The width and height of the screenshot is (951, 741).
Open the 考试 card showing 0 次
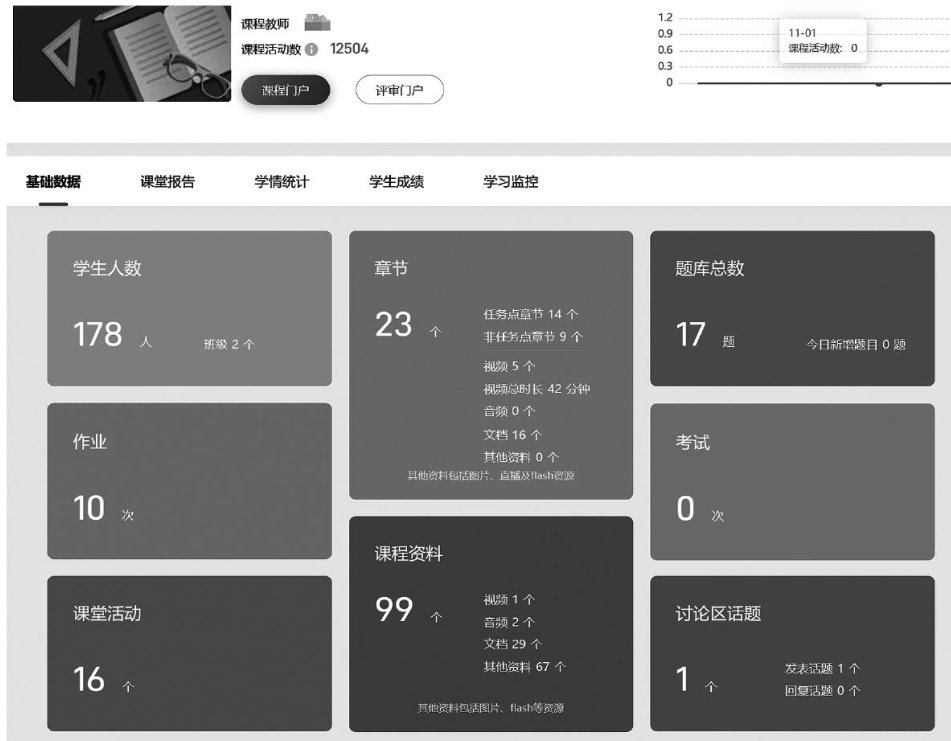point(792,480)
